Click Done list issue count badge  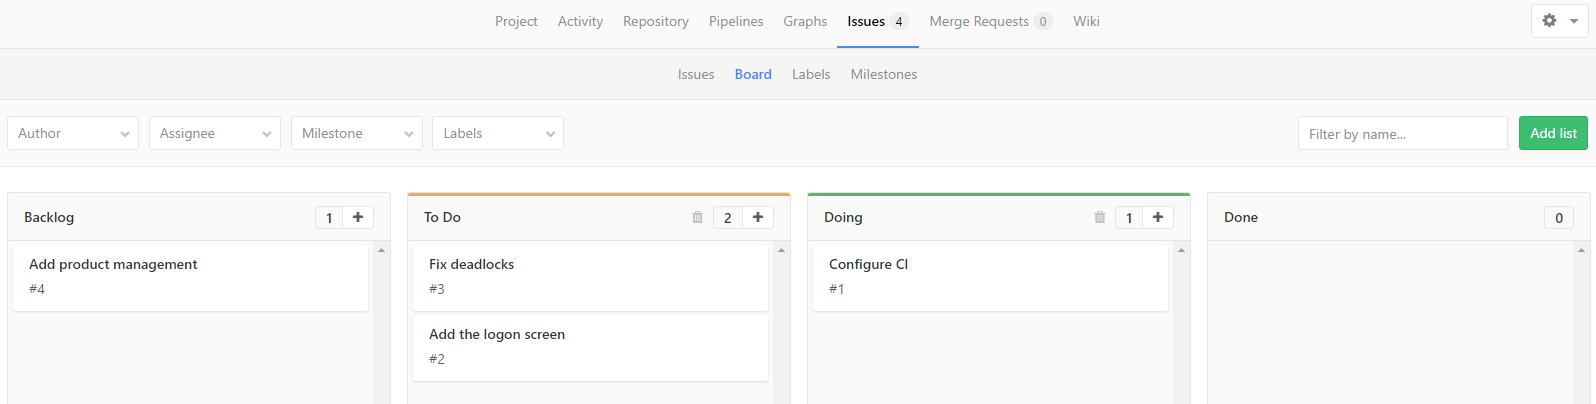point(1559,217)
